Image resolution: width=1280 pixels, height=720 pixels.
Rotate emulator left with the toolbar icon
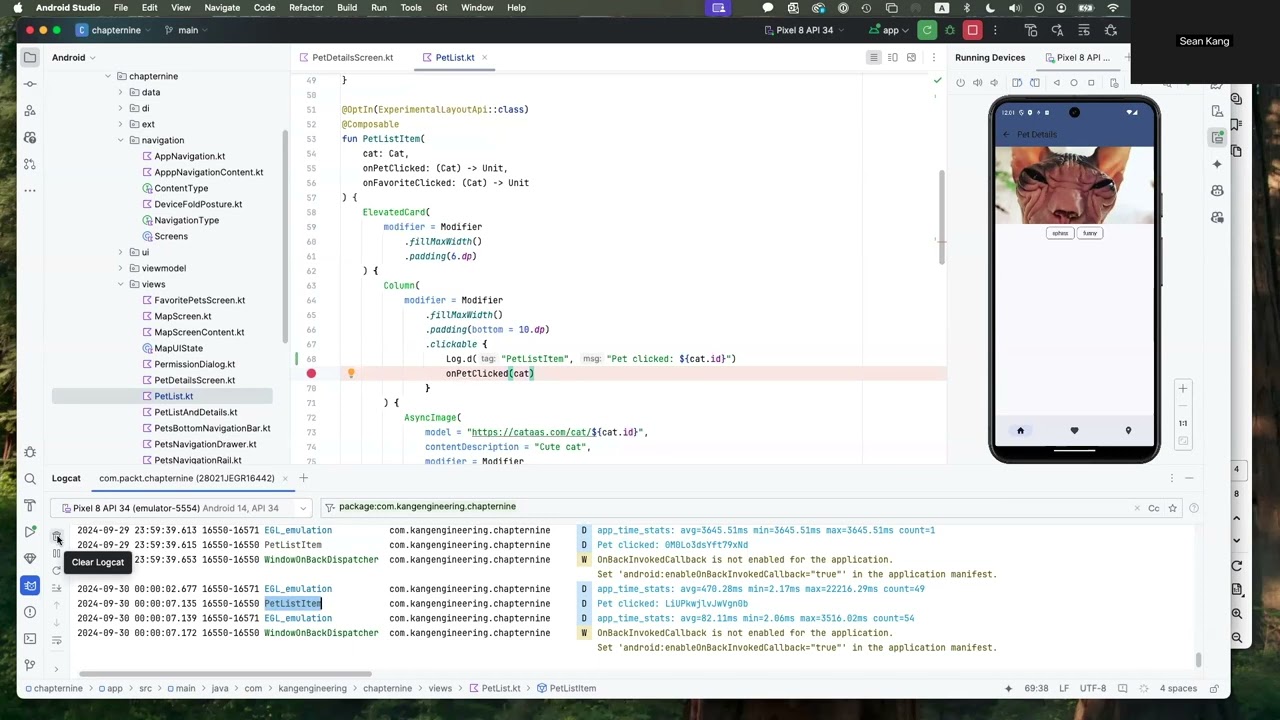tap(1017, 83)
